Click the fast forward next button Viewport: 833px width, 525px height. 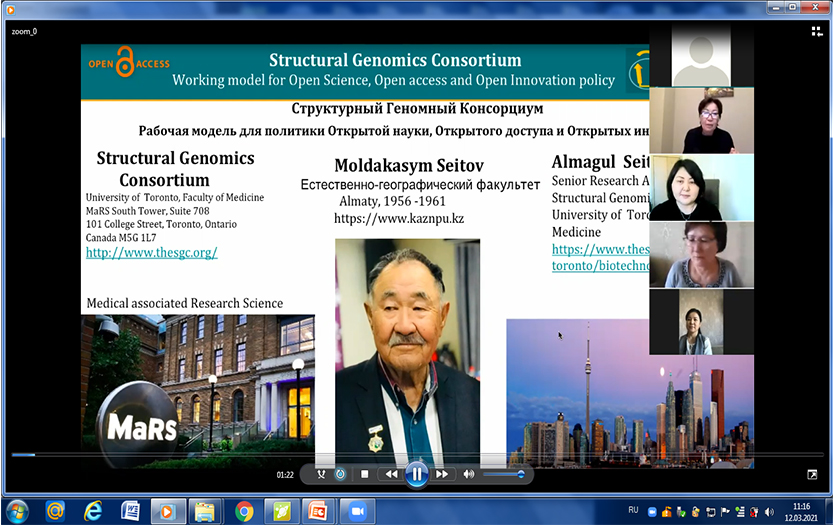pos(441,475)
